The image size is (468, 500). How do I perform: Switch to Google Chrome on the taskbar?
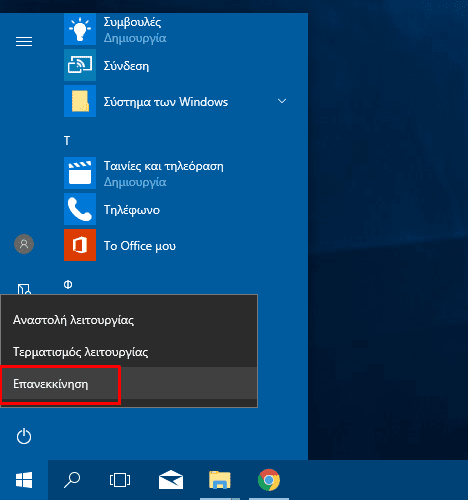click(269, 480)
